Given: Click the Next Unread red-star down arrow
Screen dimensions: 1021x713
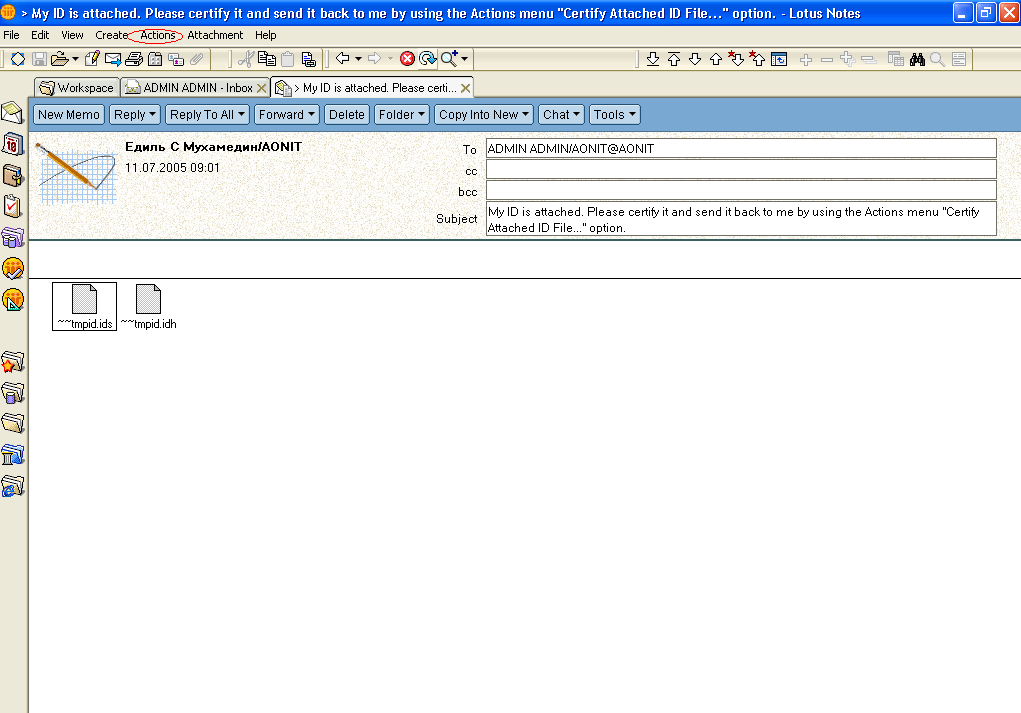Looking at the screenshot, I should point(736,59).
